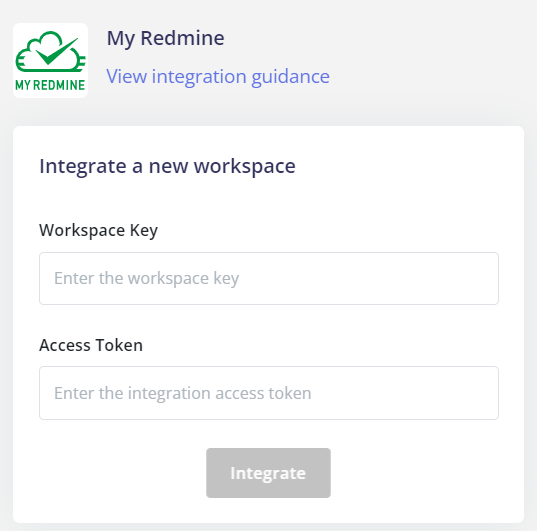537x531 pixels.
Task: Click the word guidance in the link
Action: pos(290,77)
